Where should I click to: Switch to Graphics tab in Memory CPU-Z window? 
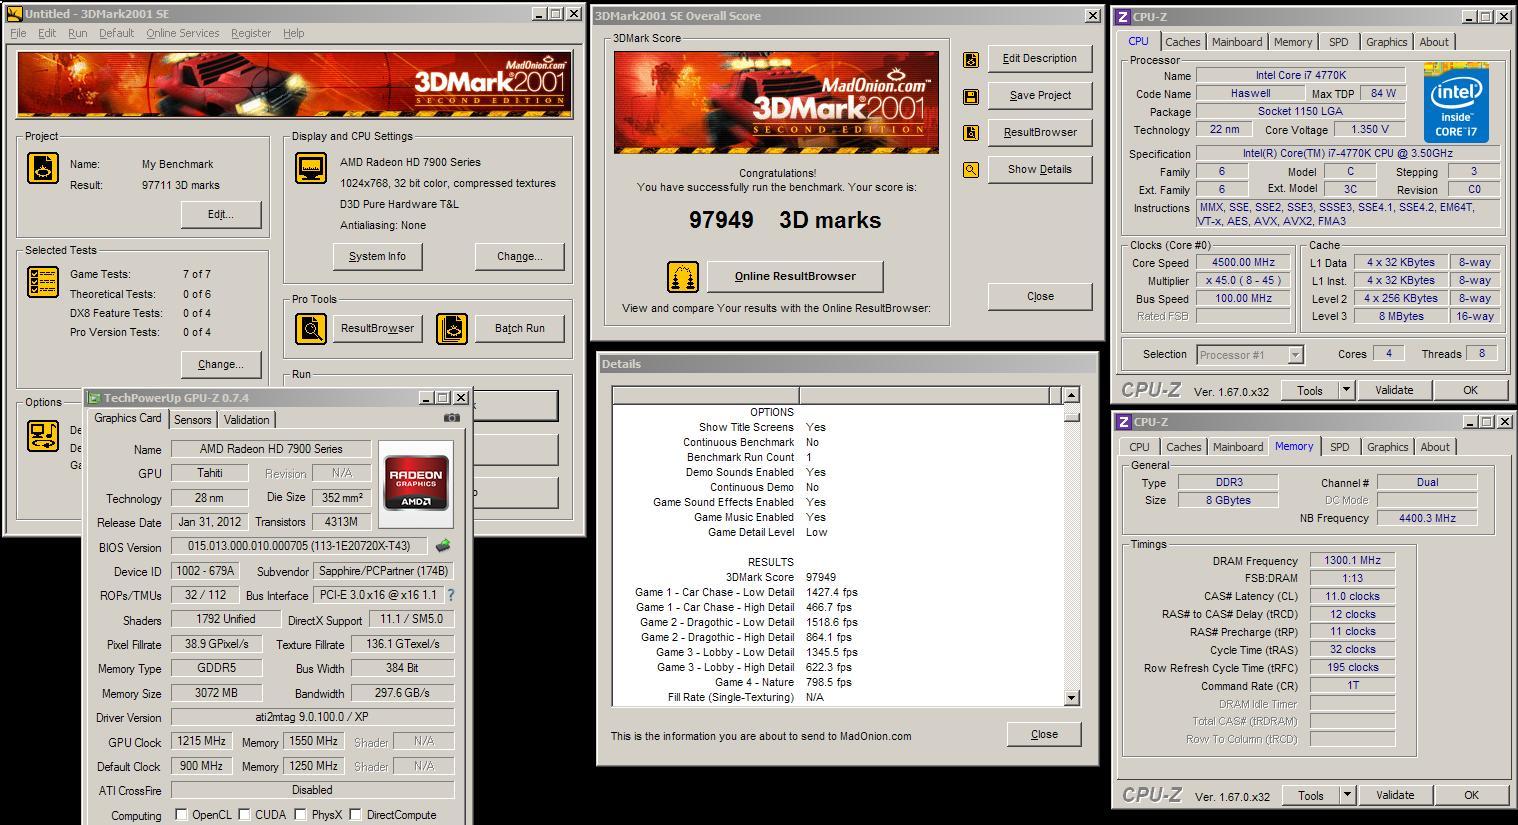point(1387,447)
